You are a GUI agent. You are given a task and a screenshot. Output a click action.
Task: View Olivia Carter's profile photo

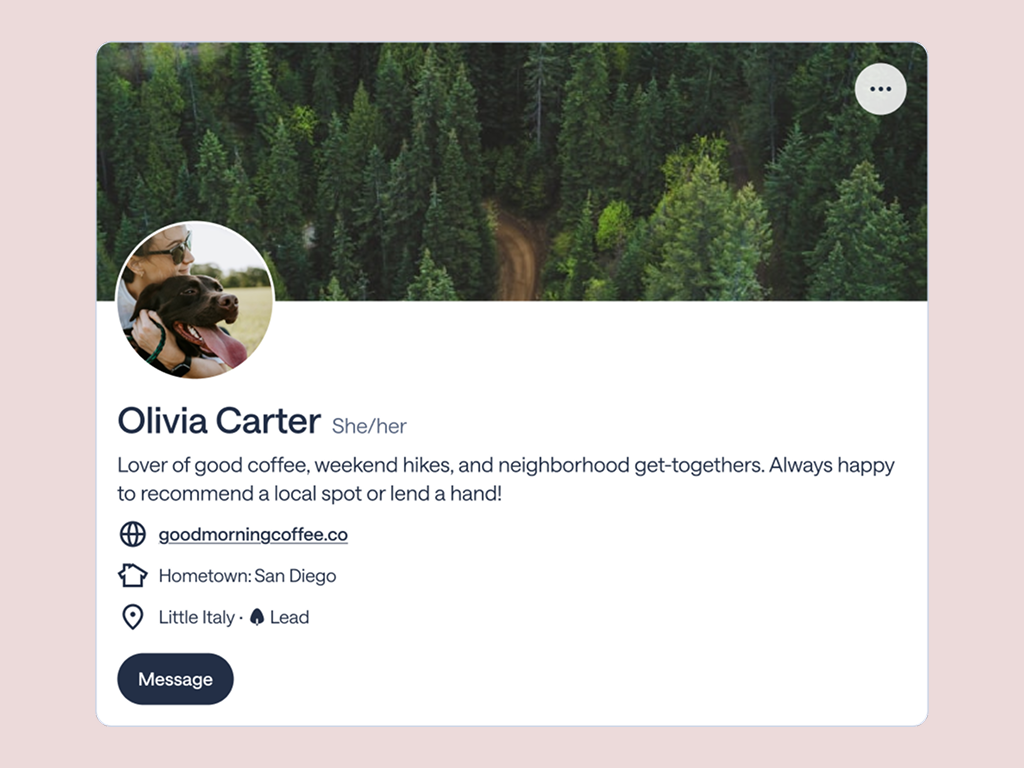[x=195, y=300]
